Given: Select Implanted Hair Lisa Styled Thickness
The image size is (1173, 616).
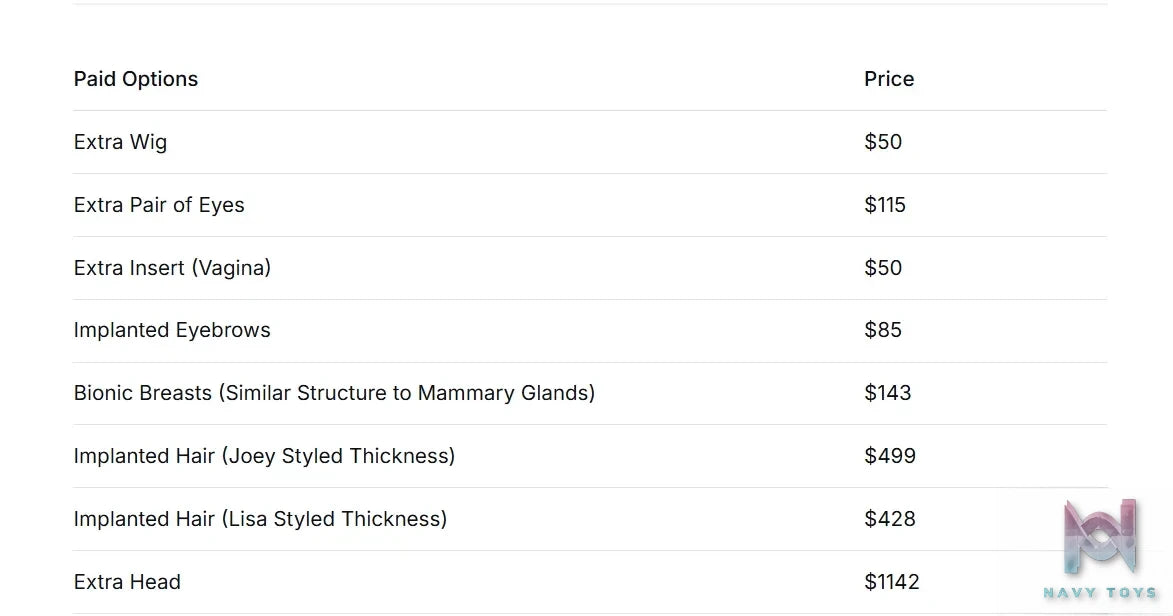Looking at the screenshot, I should click(260, 519).
